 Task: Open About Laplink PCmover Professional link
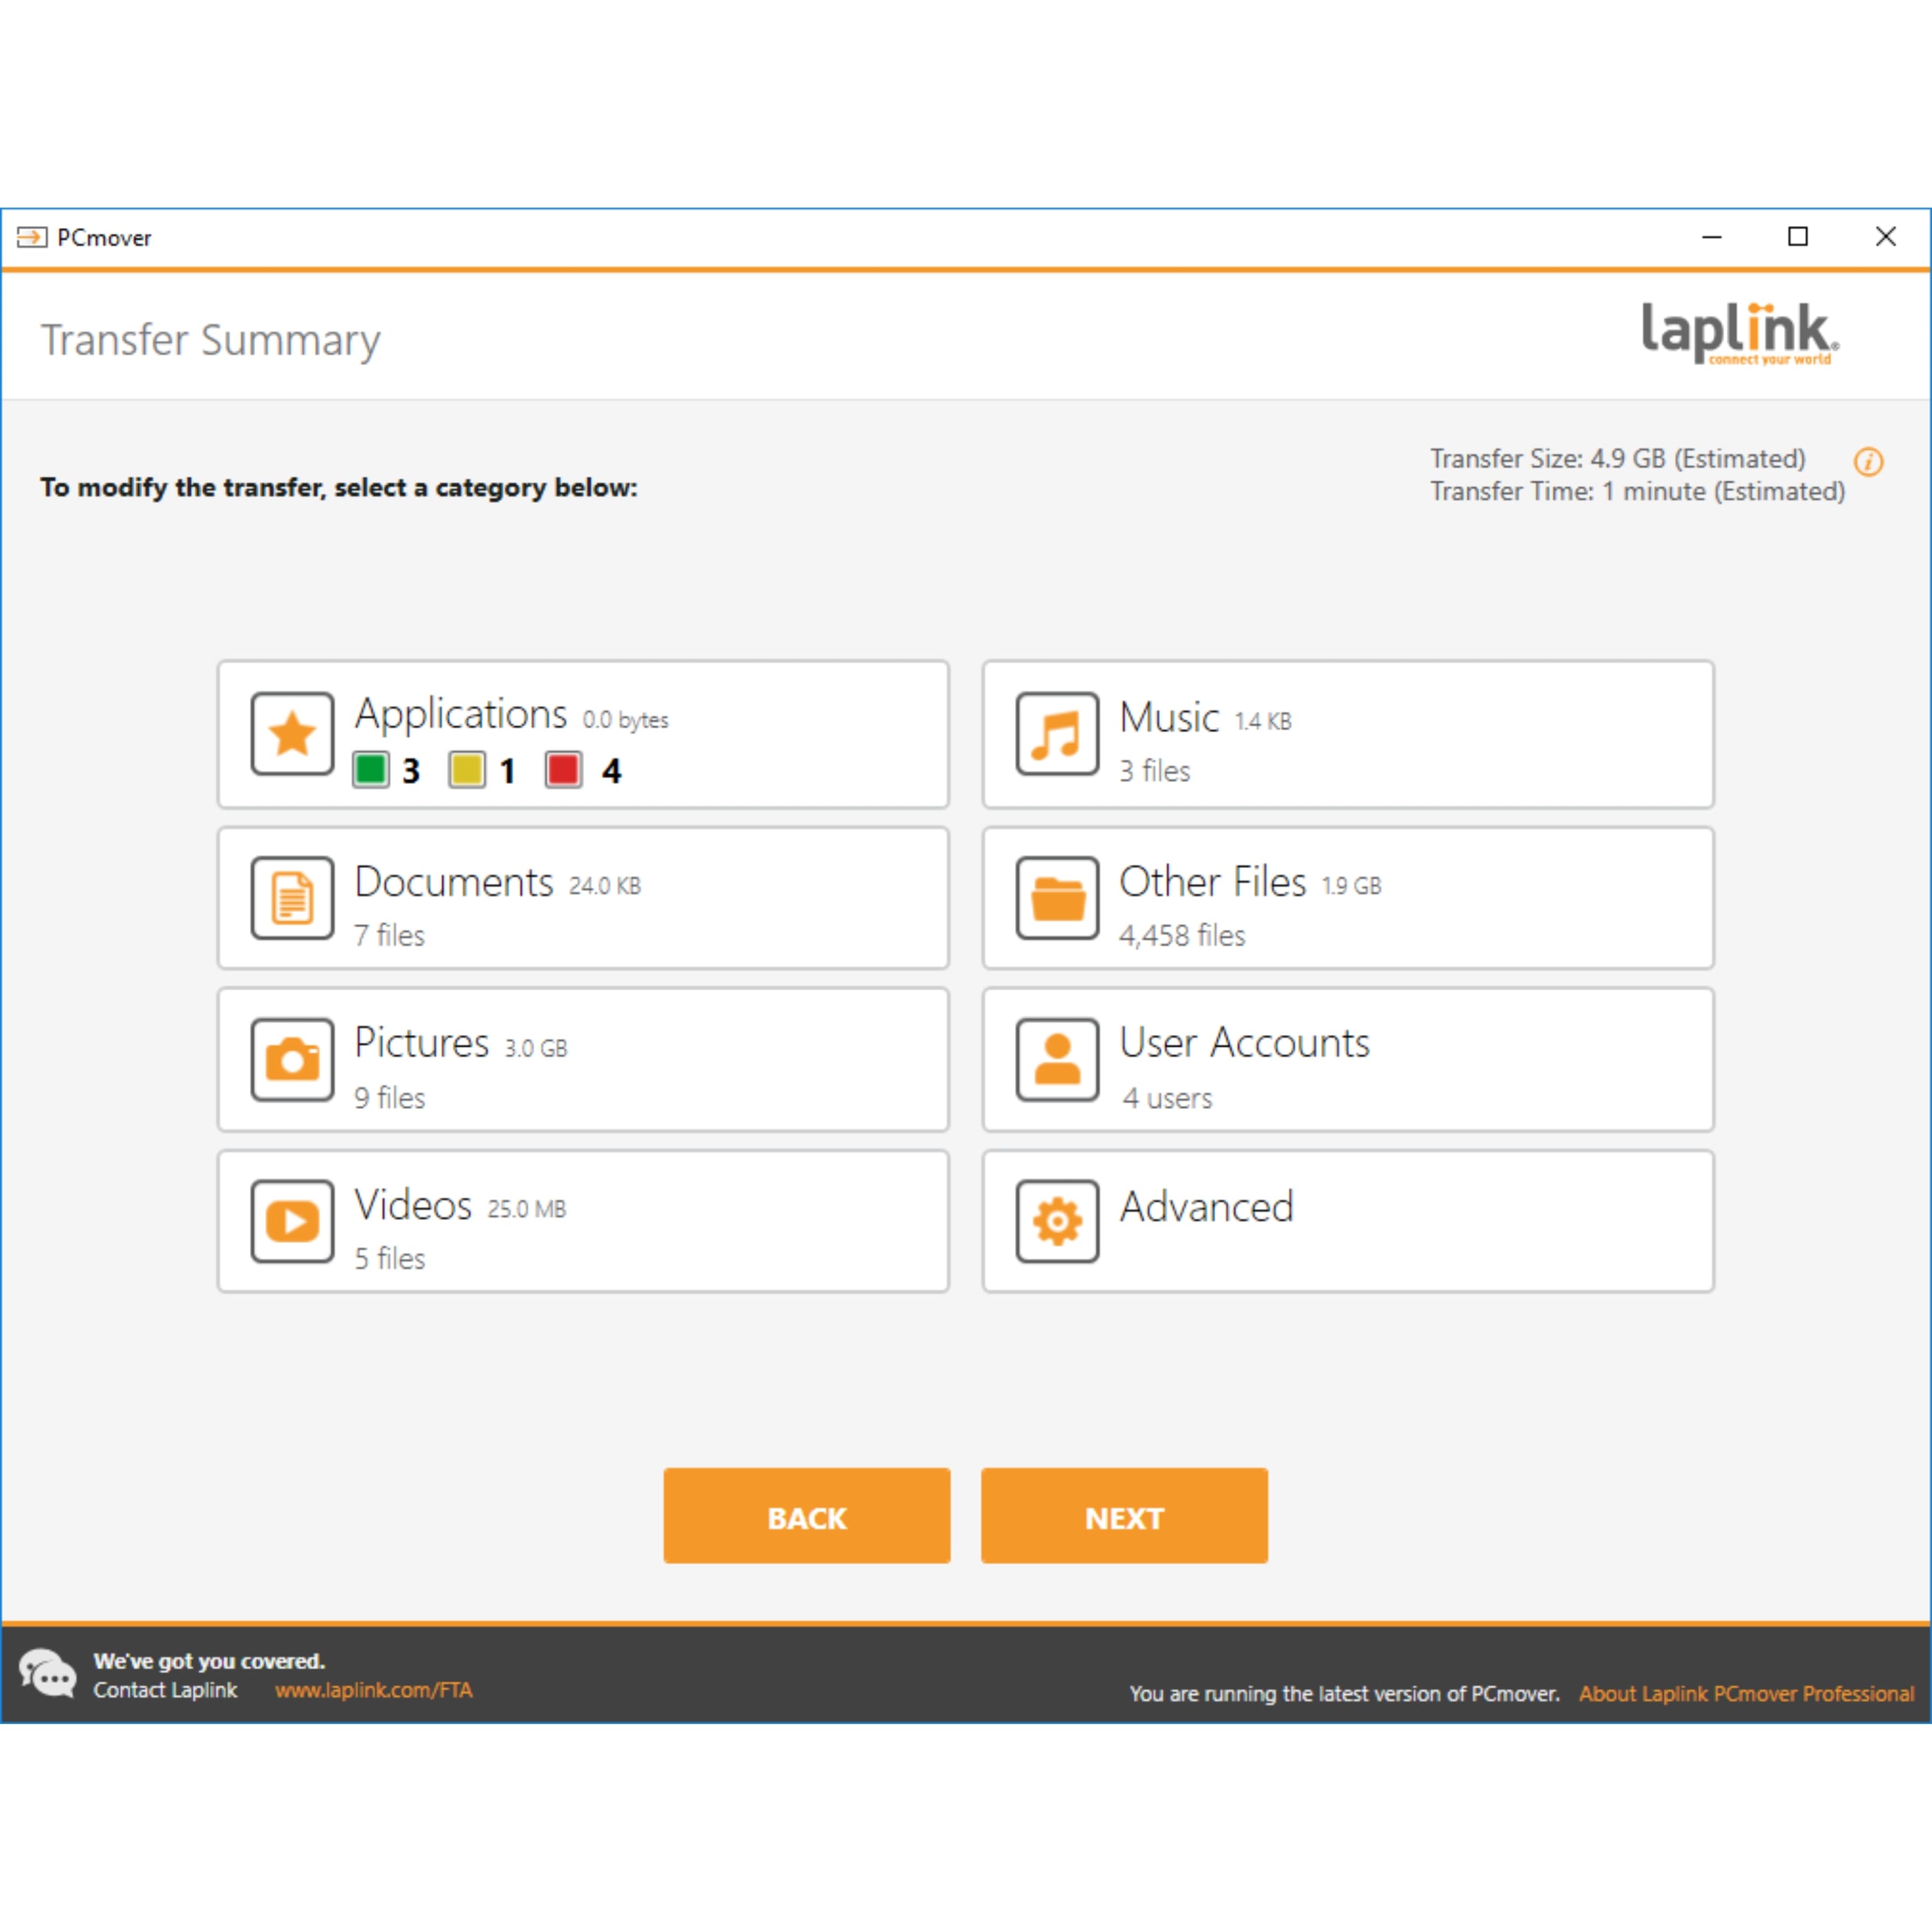(x=1746, y=1694)
